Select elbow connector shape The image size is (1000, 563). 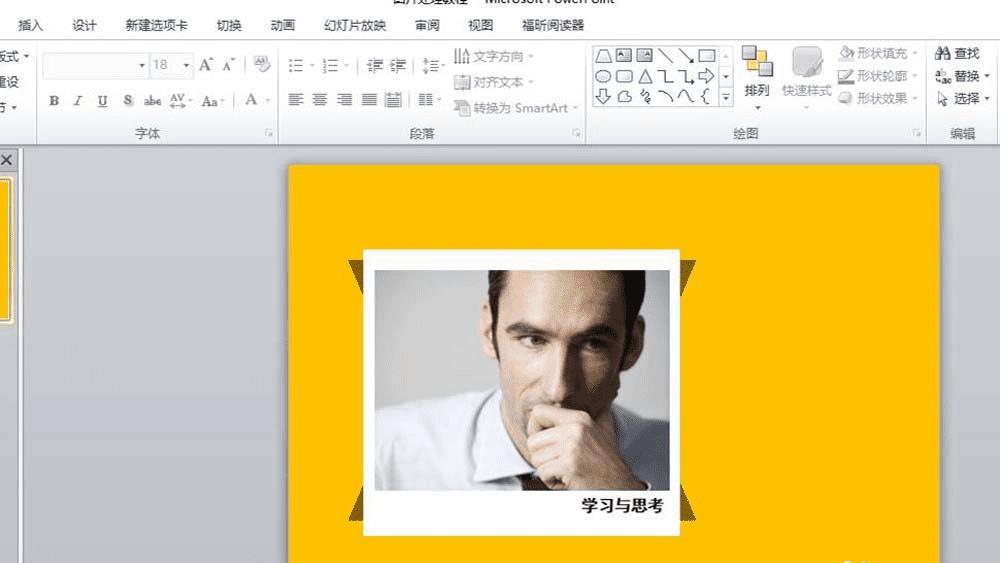[665, 77]
